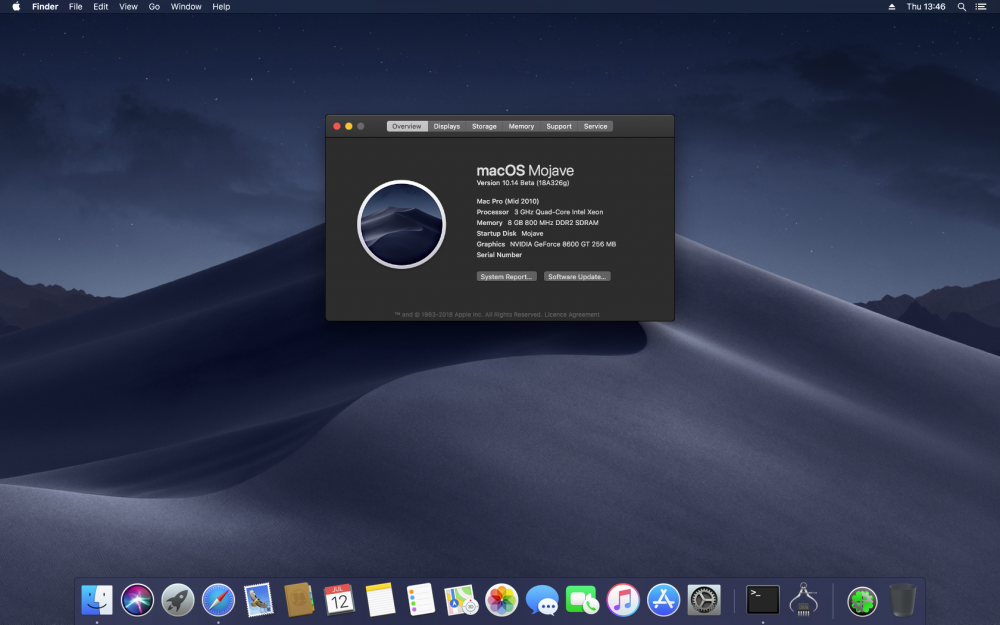The height and width of the screenshot is (625, 1000).
Task: Open Messages speech bubble icon
Action: 542,601
